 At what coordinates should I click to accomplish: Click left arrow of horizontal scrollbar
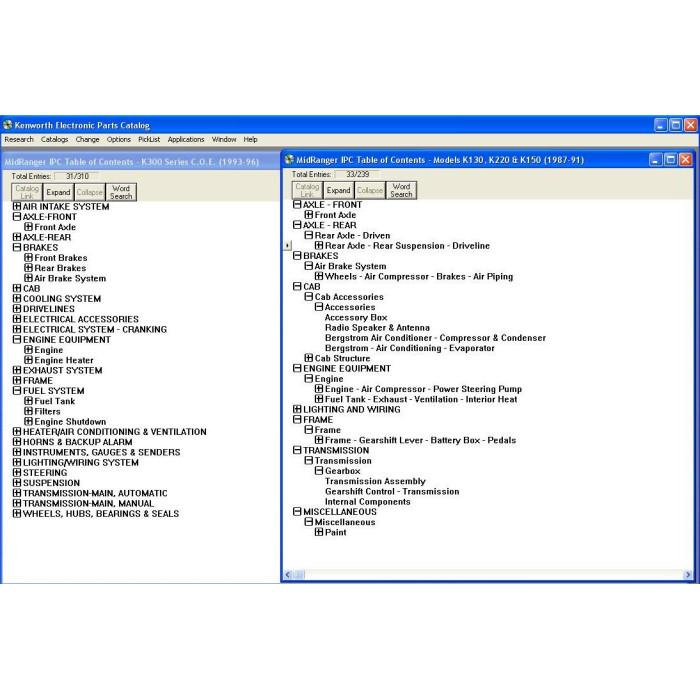[x=288, y=575]
